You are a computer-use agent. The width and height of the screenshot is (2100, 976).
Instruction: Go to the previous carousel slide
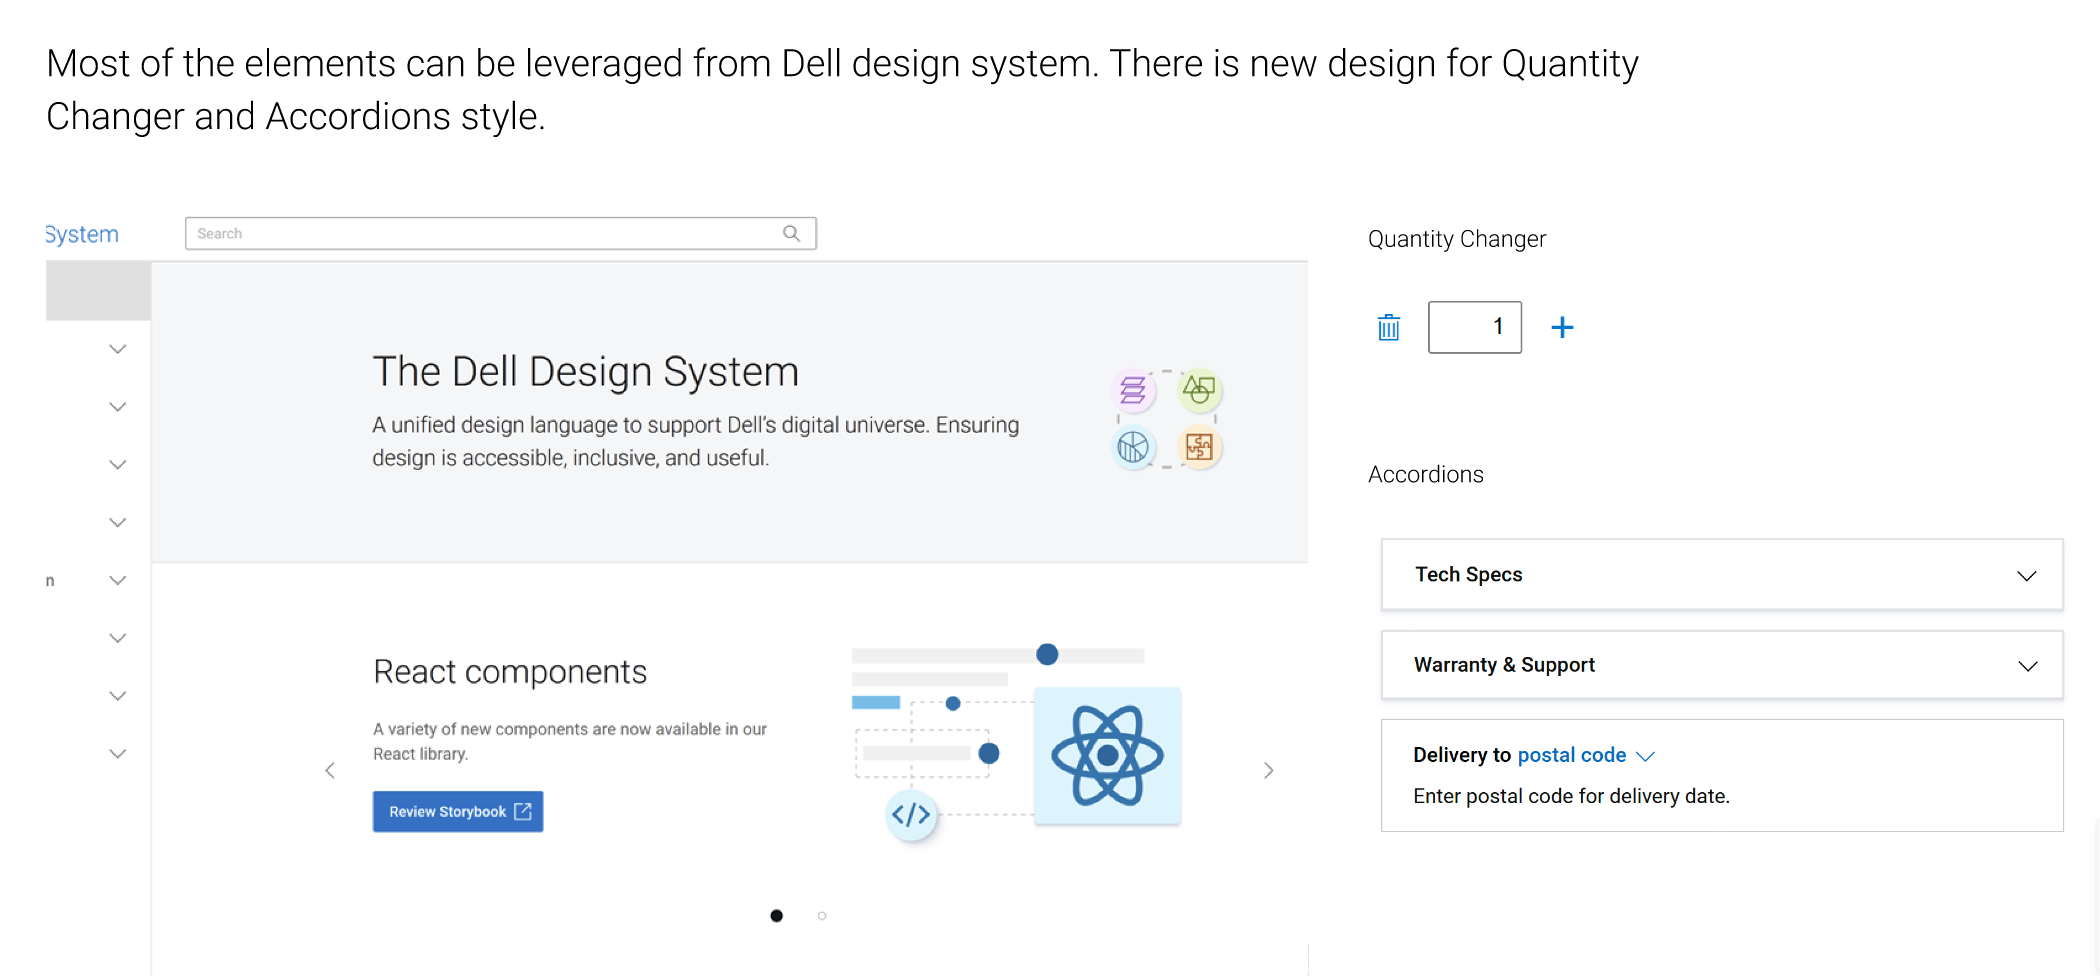[330, 770]
